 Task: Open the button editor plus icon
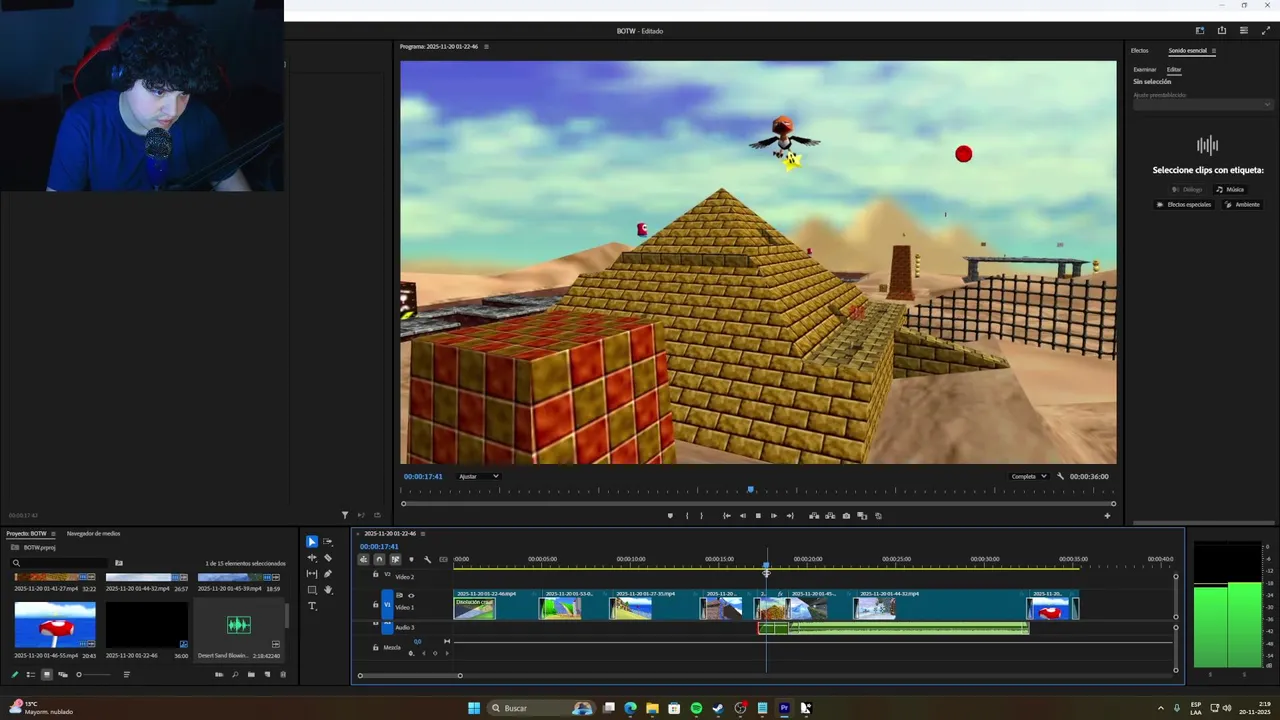pos(1107,516)
